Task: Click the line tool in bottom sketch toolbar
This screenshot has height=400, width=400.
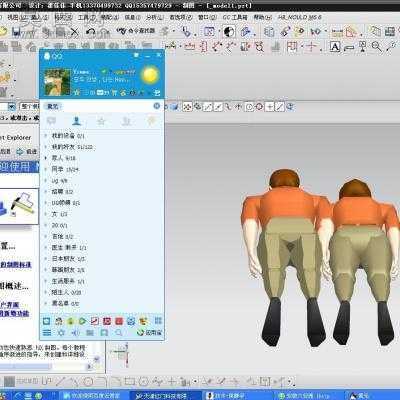Action: [61, 381]
